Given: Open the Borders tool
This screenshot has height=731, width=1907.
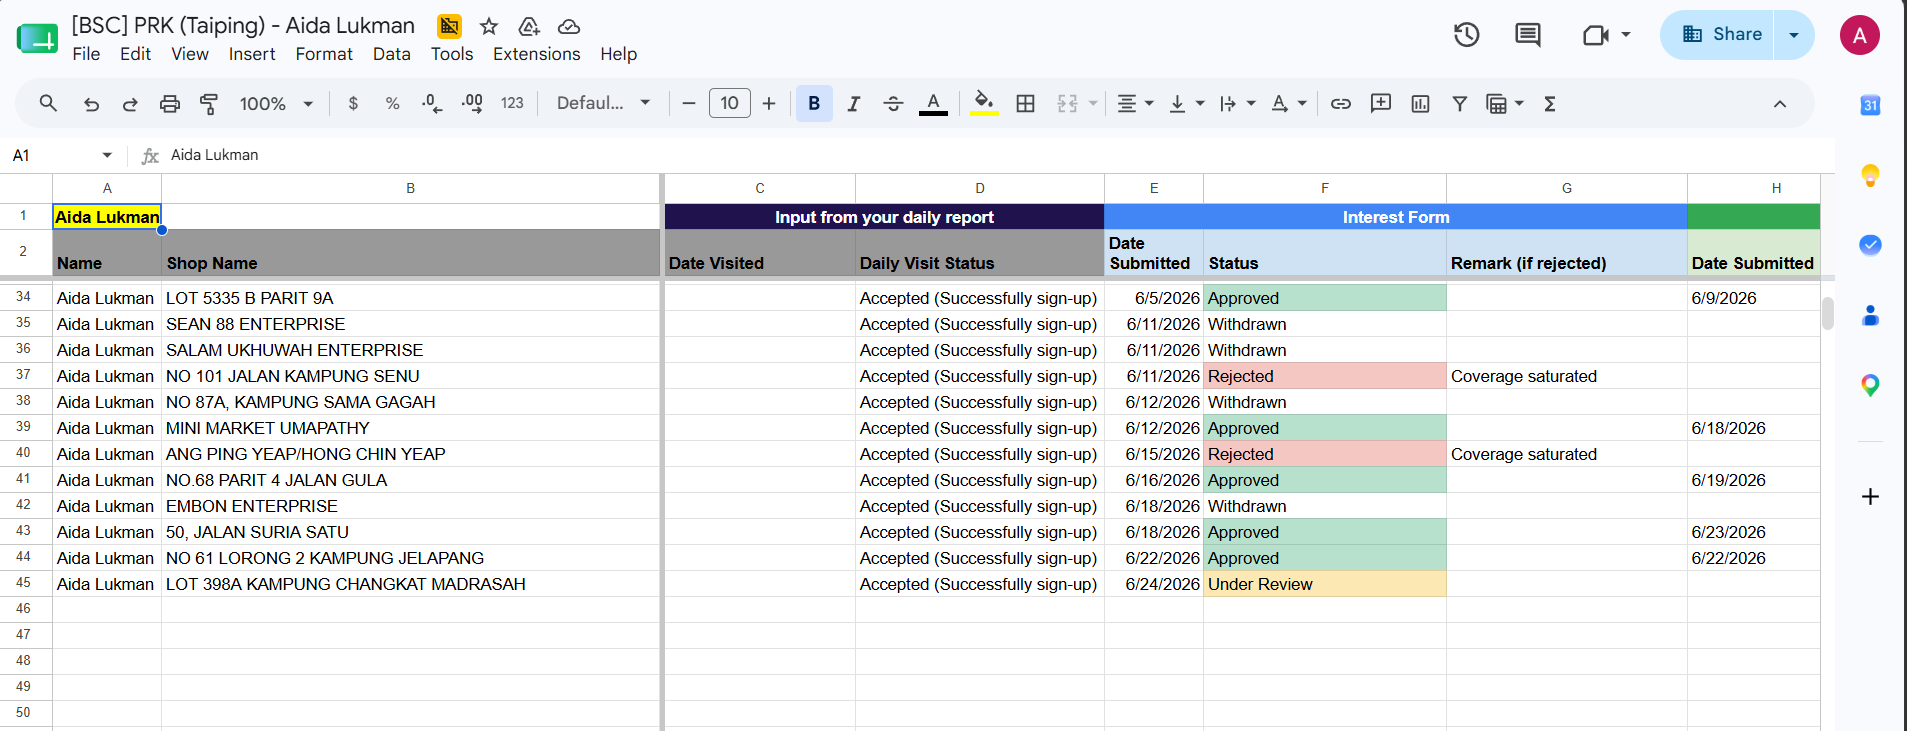Looking at the screenshot, I should (x=1025, y=103).
